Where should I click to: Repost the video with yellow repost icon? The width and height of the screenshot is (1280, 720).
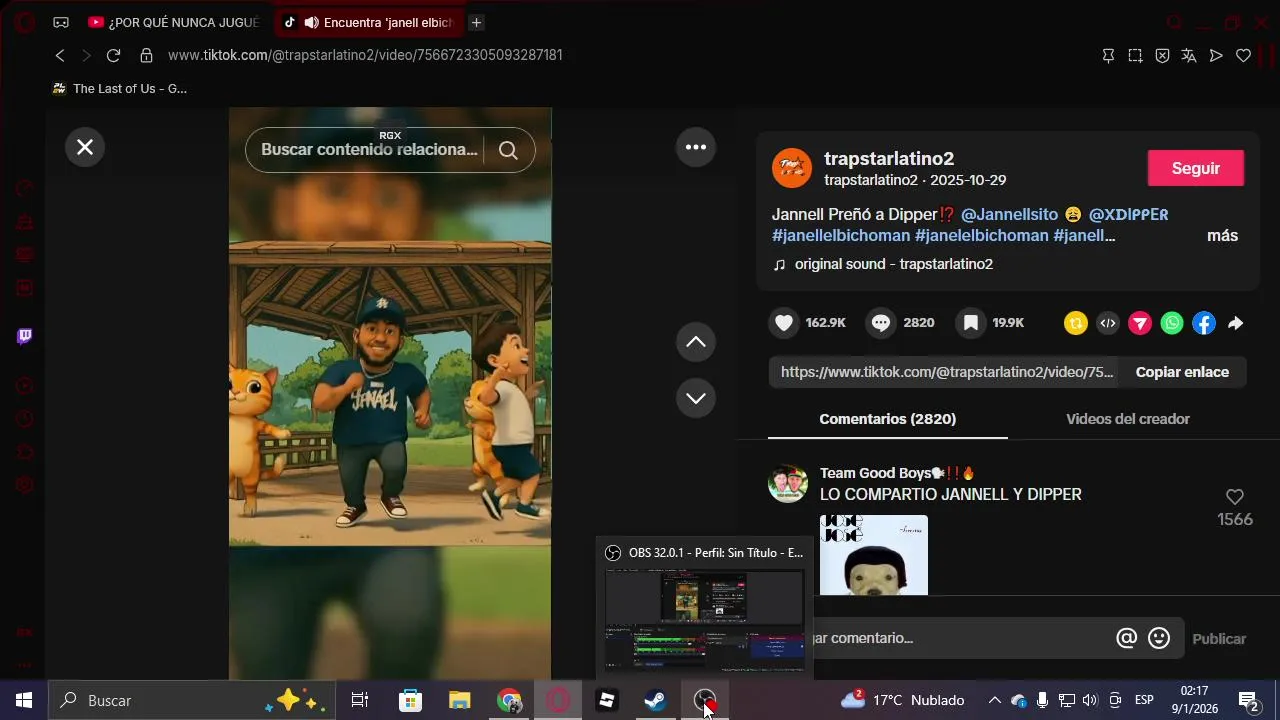pos(1076,323)
